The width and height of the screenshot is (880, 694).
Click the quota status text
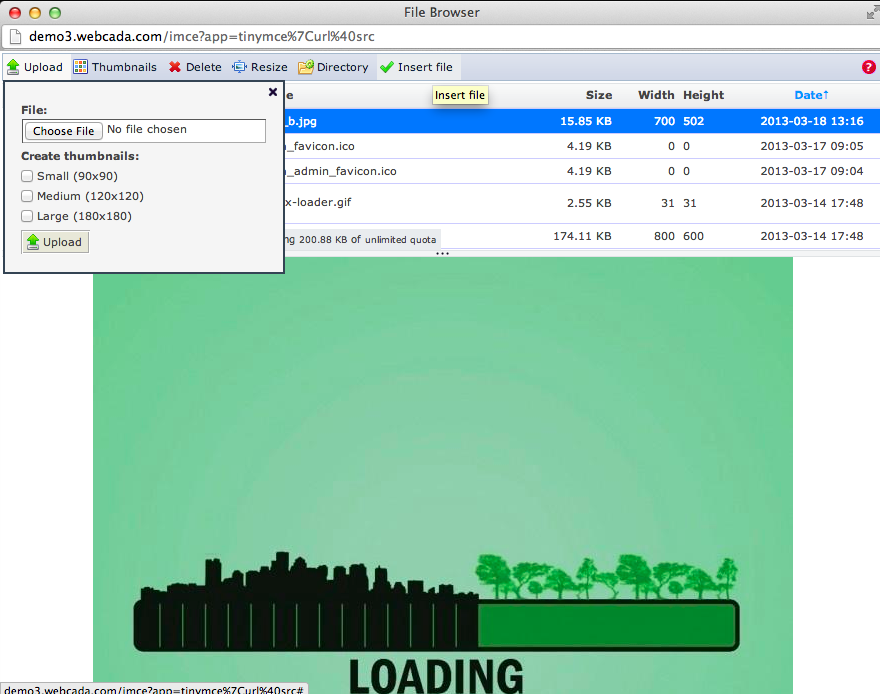coord(361,240)
